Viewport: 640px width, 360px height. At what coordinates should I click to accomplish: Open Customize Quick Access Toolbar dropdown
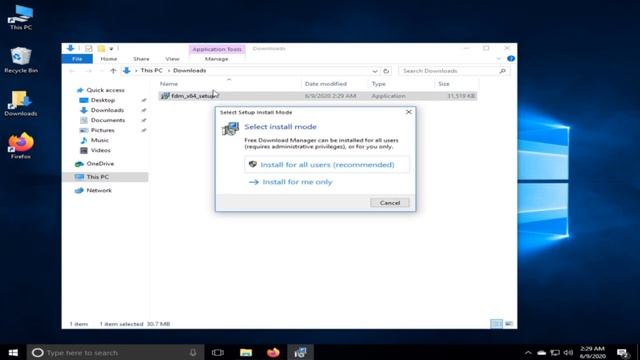pyautogui.click(x=111, y=49)
